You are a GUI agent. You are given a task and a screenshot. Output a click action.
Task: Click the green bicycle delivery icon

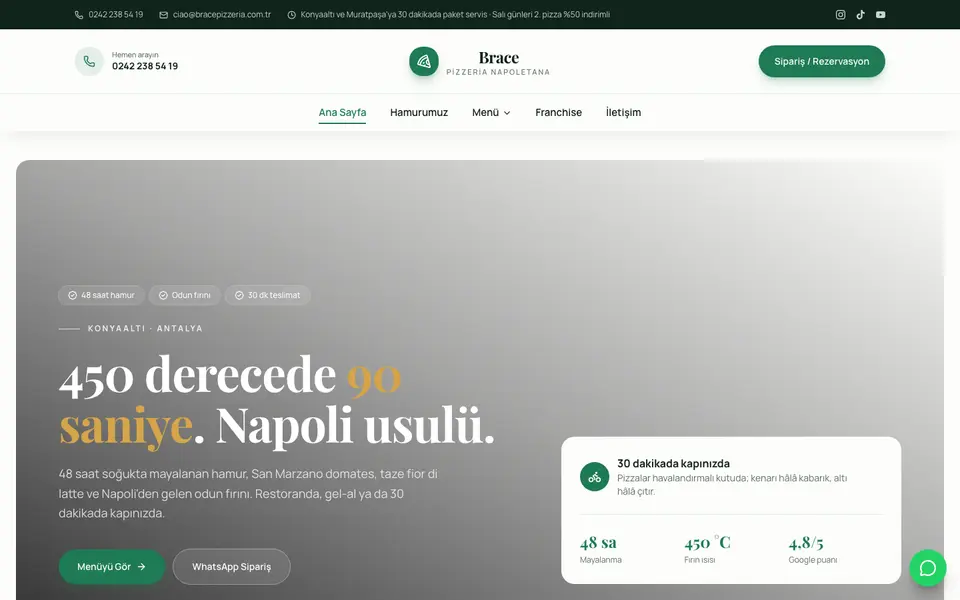coord(594,477)
